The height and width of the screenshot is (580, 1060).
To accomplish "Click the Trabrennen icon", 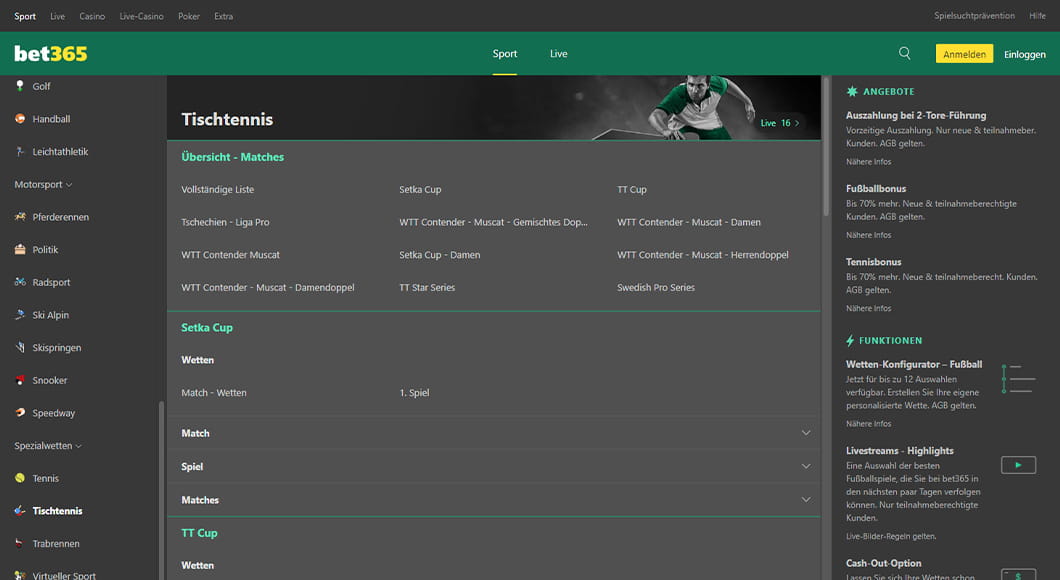I will pyautogui.click(x=20, y=543).
